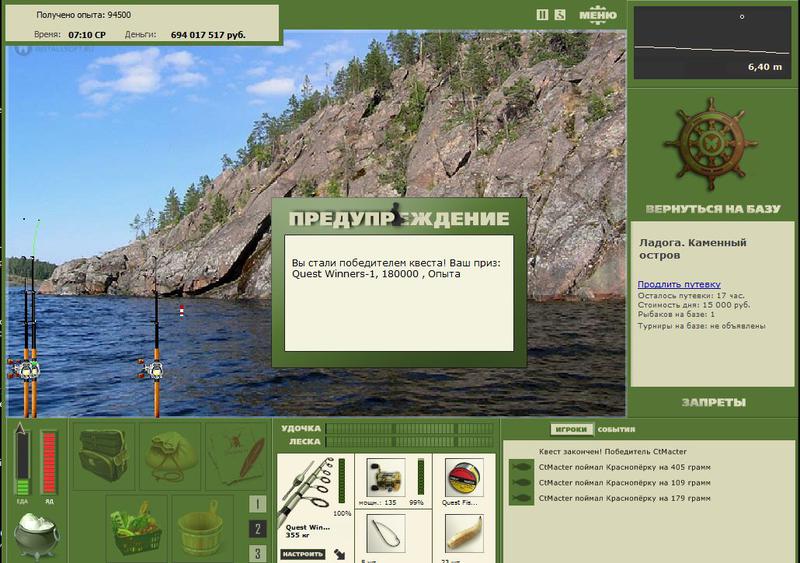
Task: Click the money amount 694 017 517 руб.
Action: [x=208, y=35]
